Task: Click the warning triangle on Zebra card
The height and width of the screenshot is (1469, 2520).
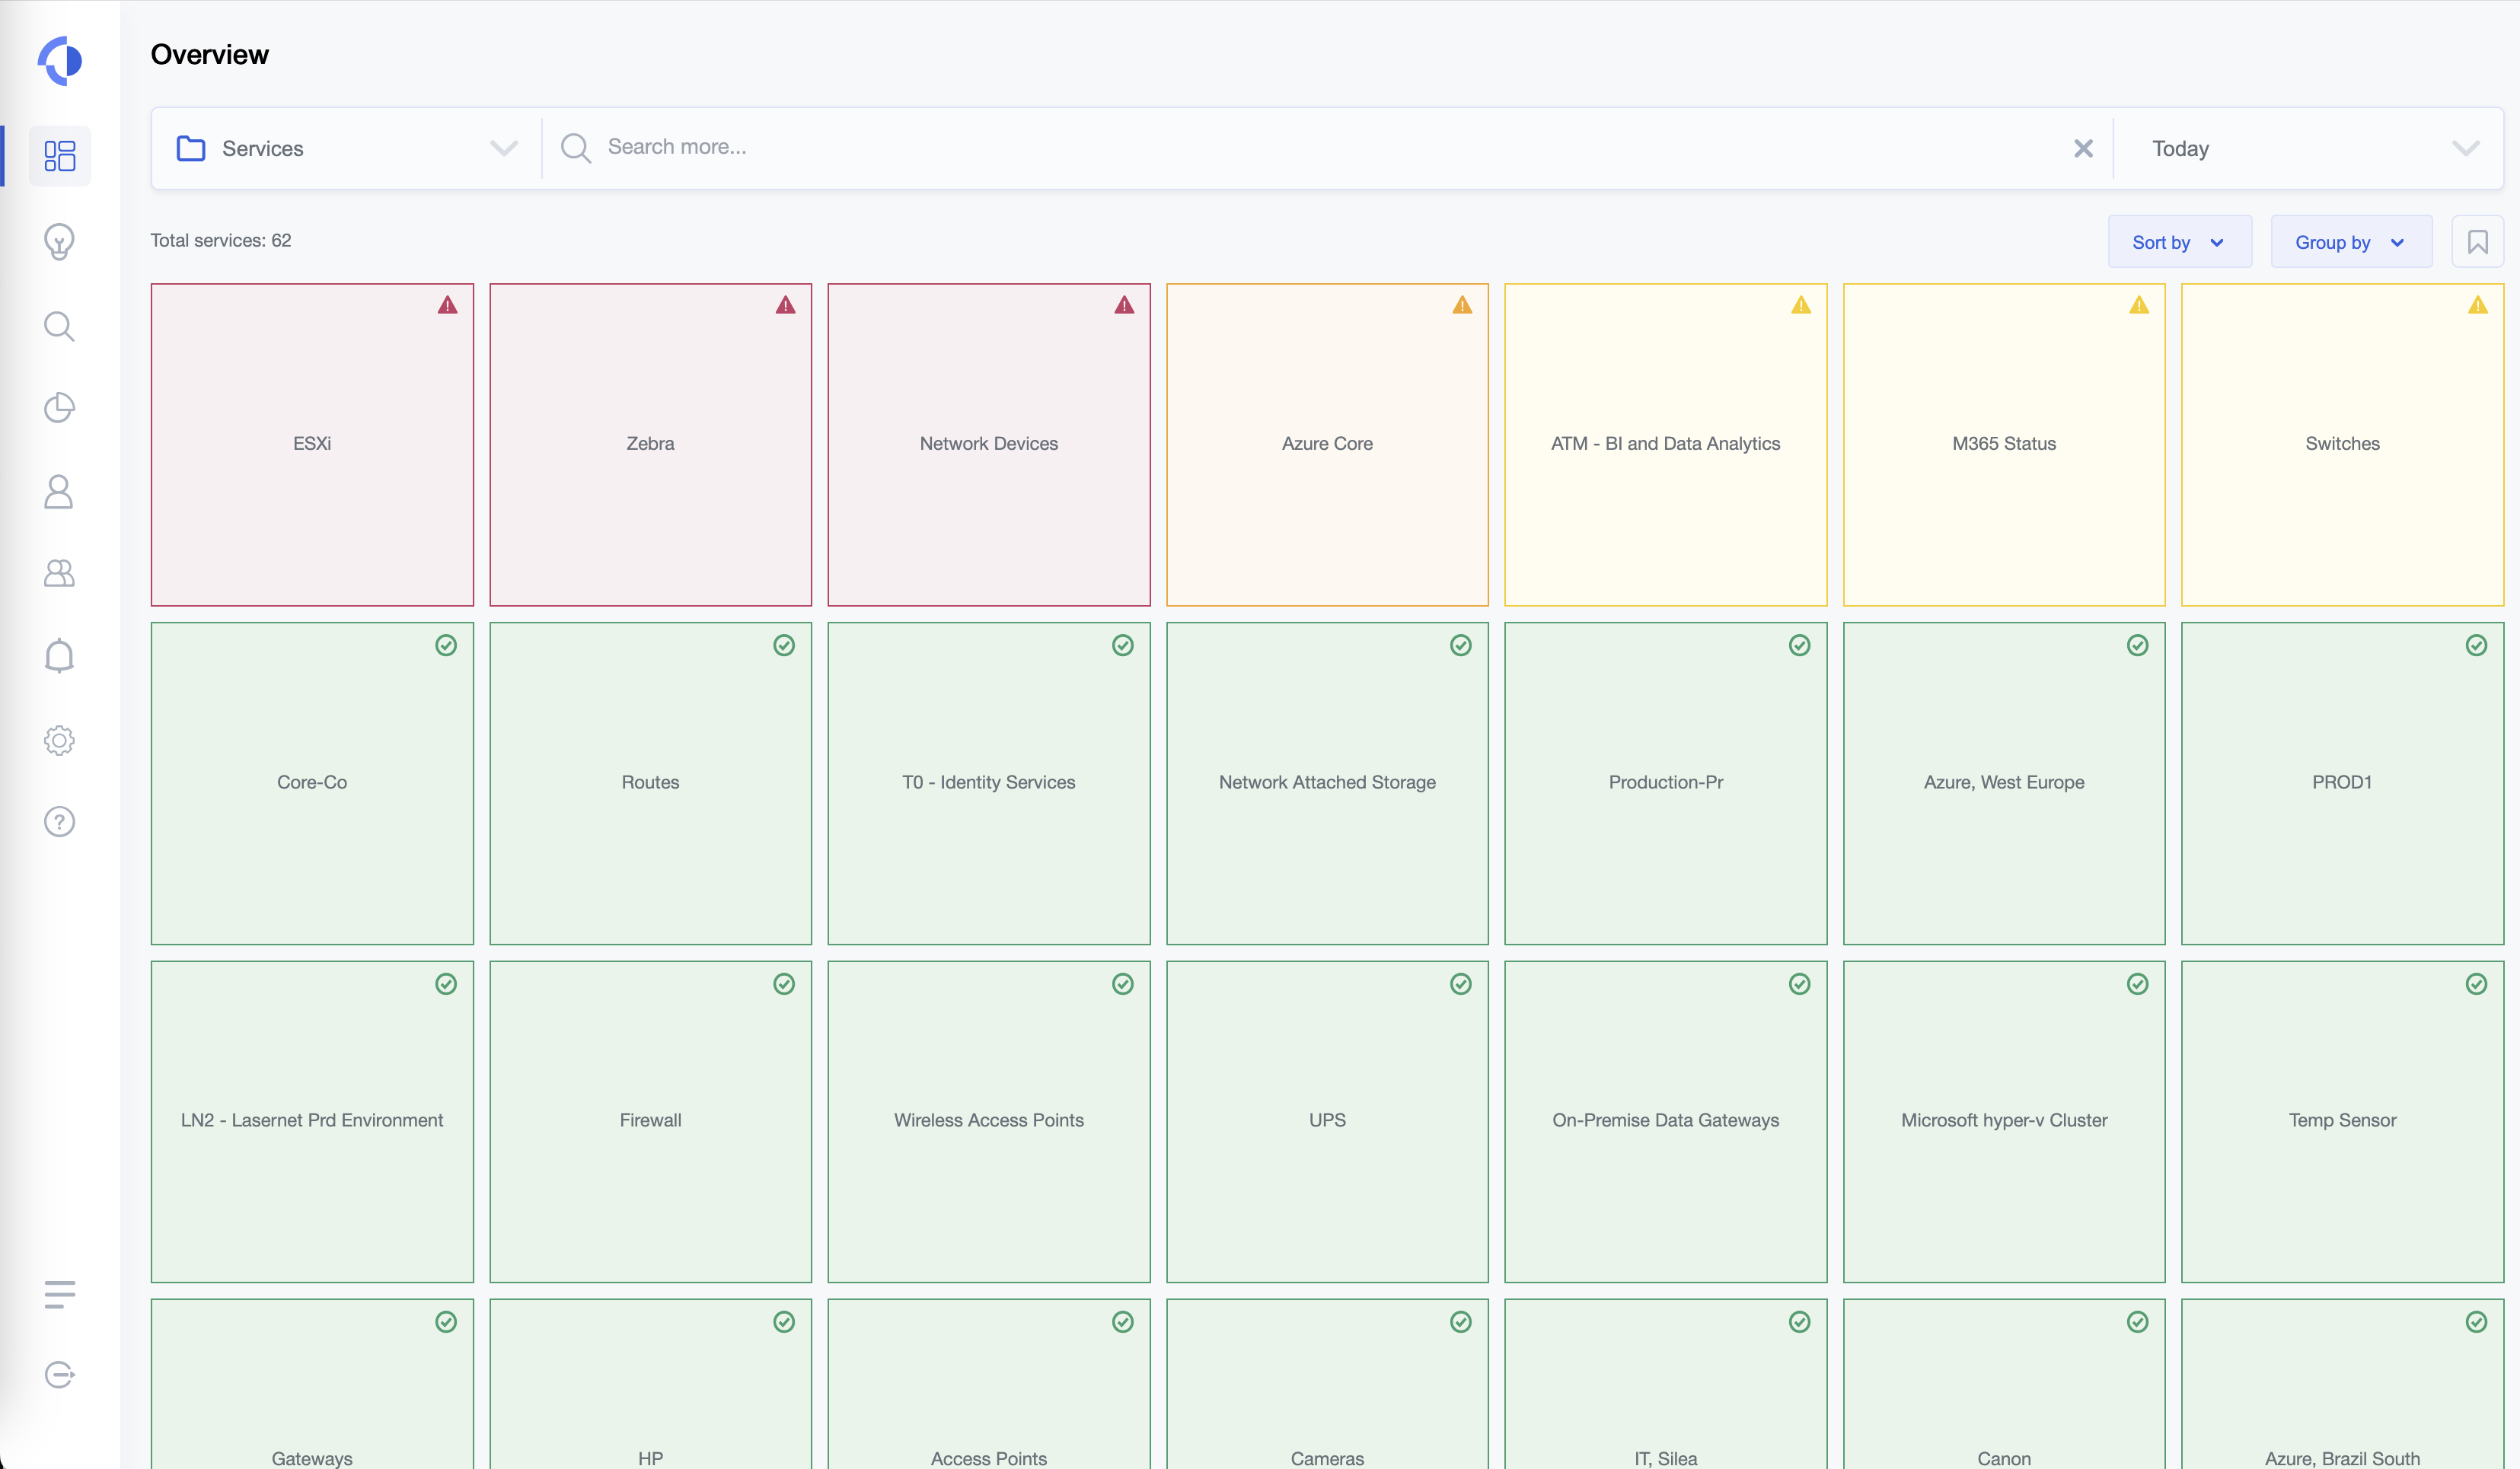Action: tap(785, 306)
